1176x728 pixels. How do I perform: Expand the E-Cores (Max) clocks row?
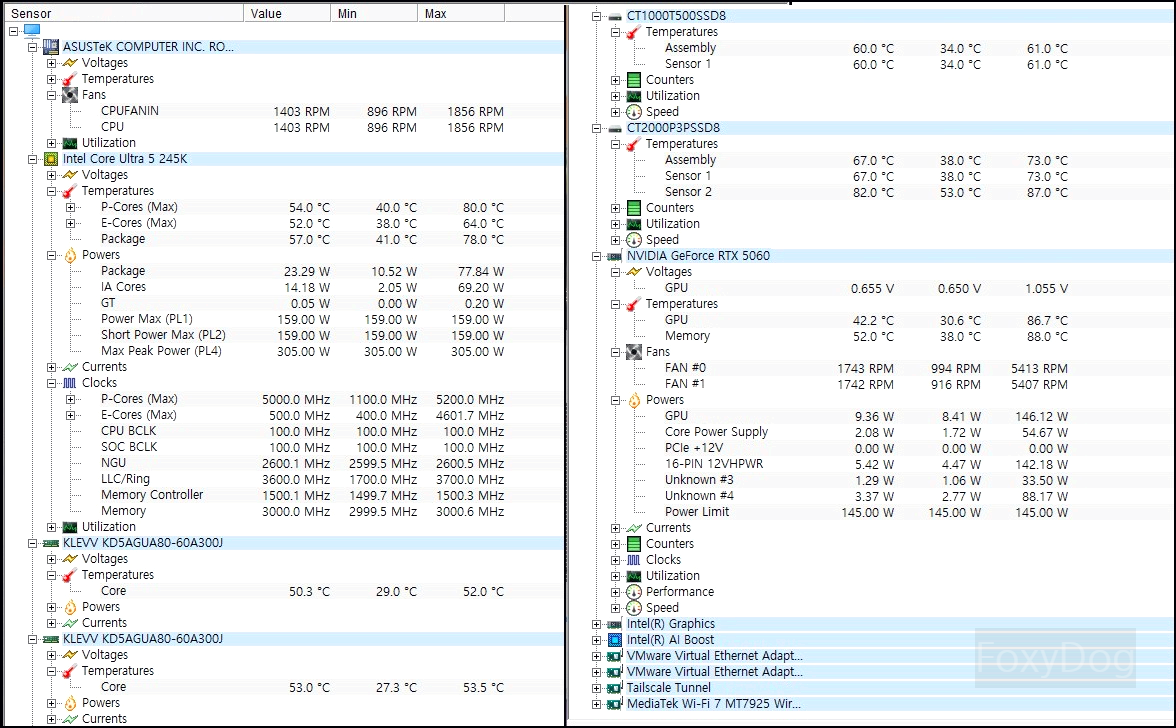(x=70, y=415)
